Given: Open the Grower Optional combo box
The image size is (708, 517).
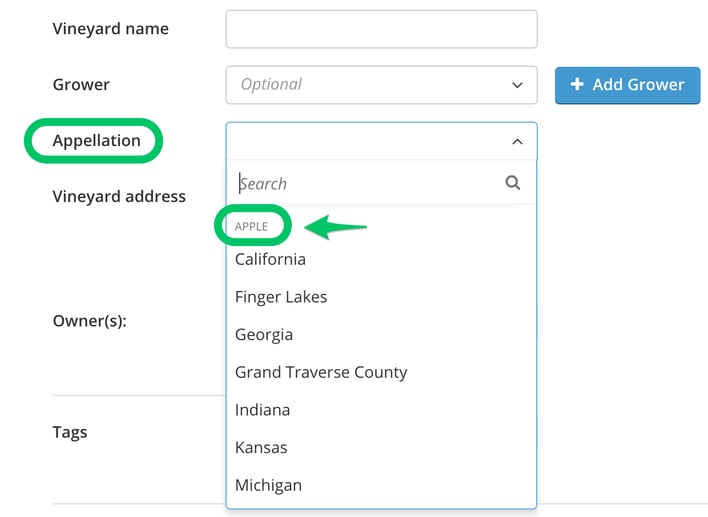Looking at the screenshot, I should [x=382, y=85].
